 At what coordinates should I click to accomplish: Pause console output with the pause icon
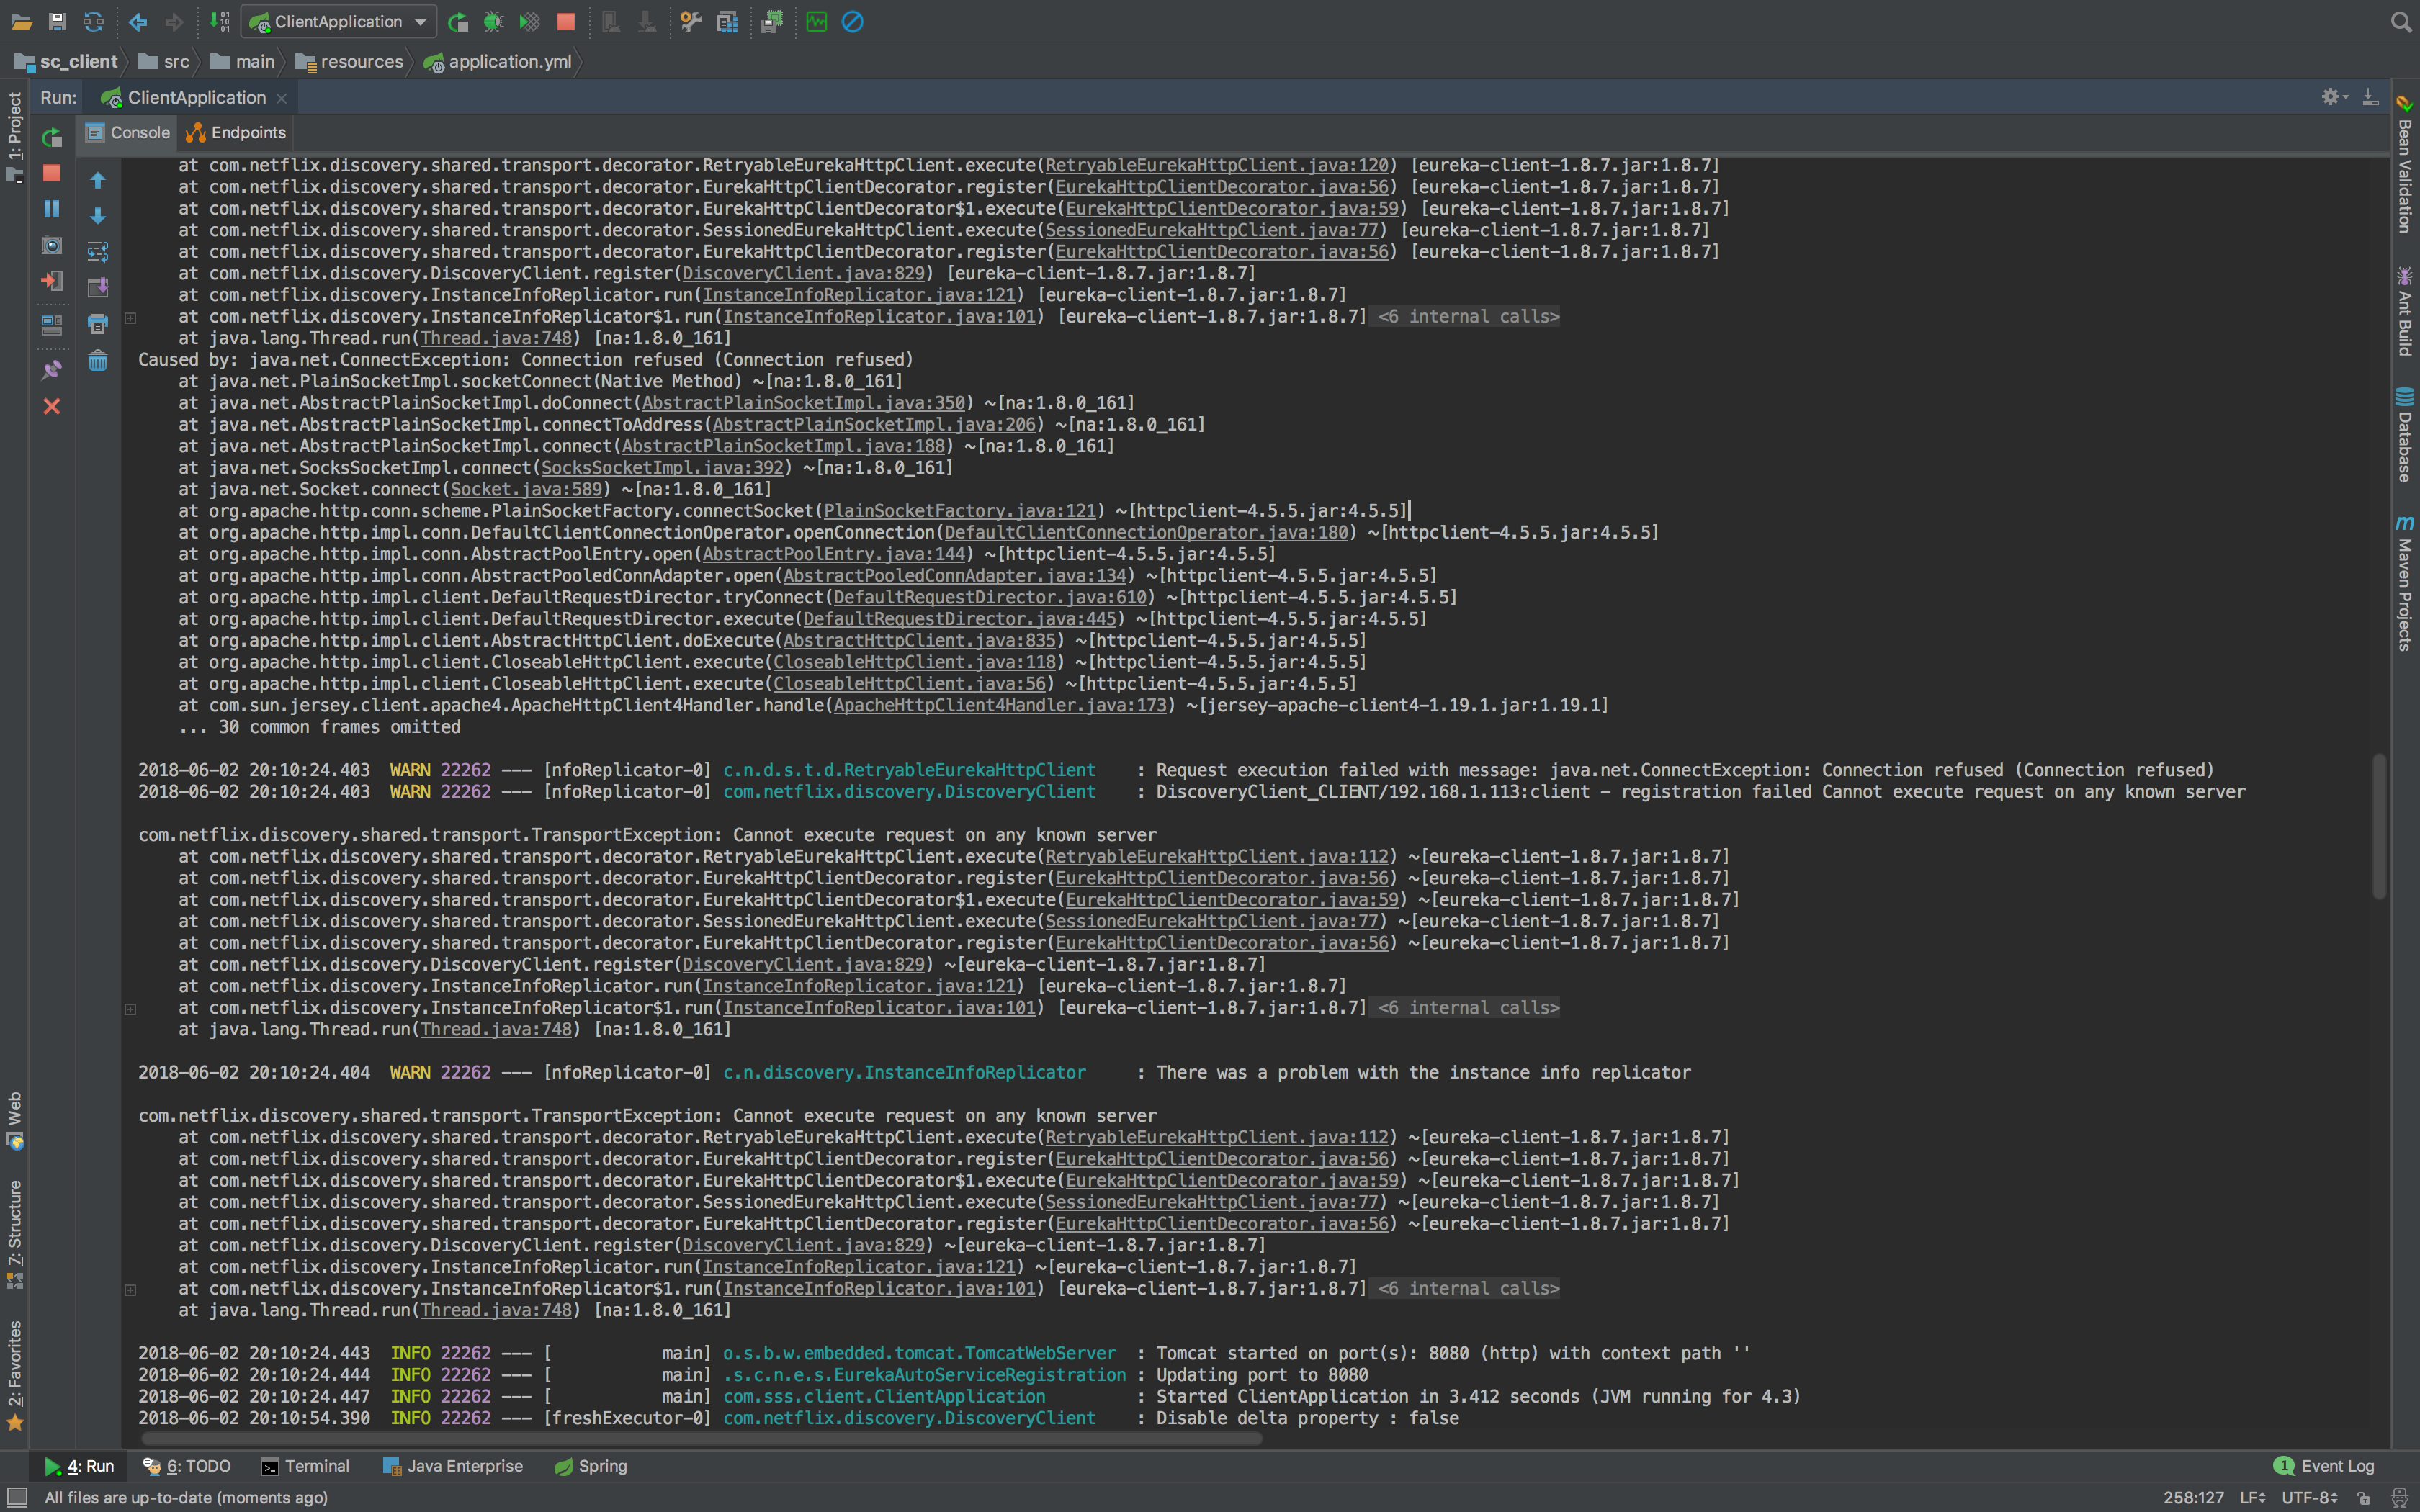point(52,209)
